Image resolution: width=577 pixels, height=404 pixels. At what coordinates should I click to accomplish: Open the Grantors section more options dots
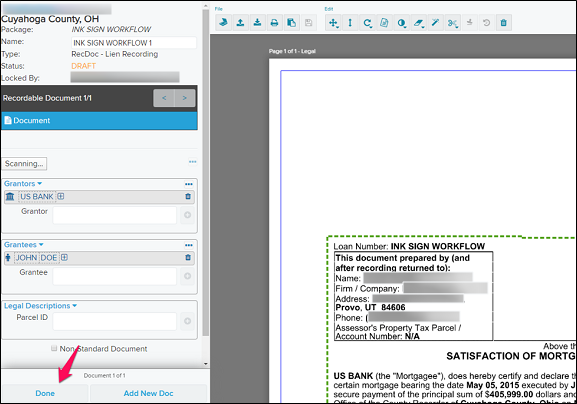pos(189,184)
